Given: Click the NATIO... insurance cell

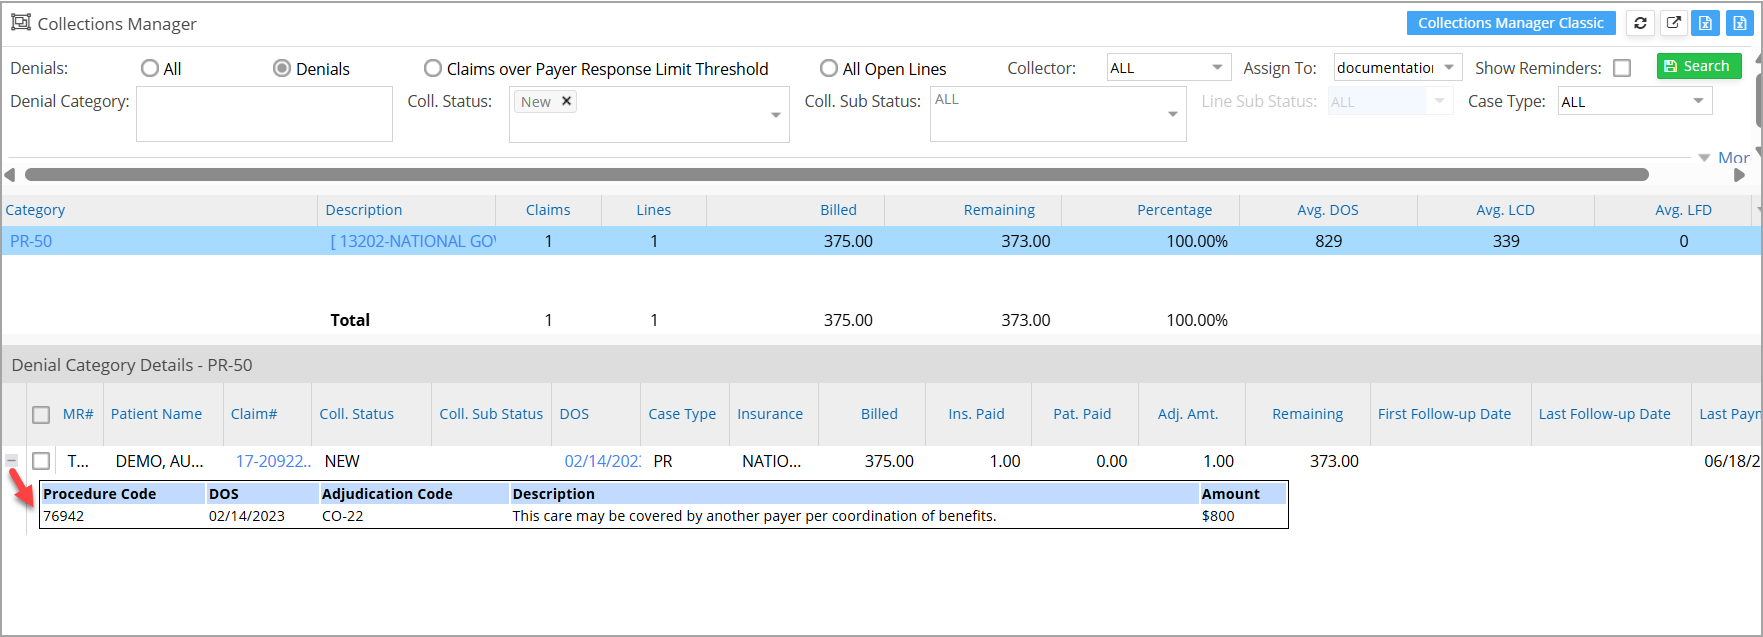Looking at the screenshot, I should (771, 461).
